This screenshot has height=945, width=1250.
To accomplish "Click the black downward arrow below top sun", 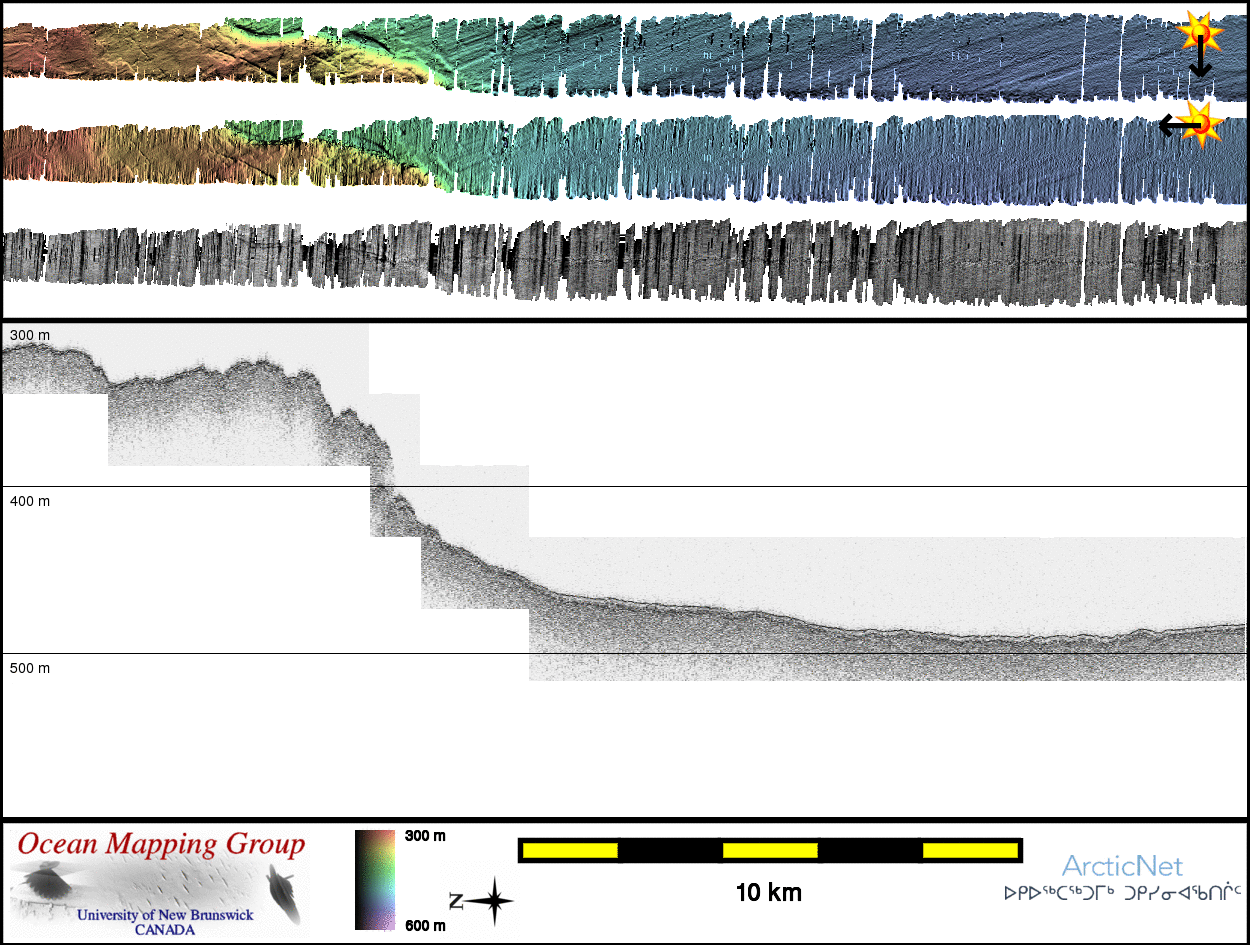I will pyautogui.click(x=1200, y=64).
